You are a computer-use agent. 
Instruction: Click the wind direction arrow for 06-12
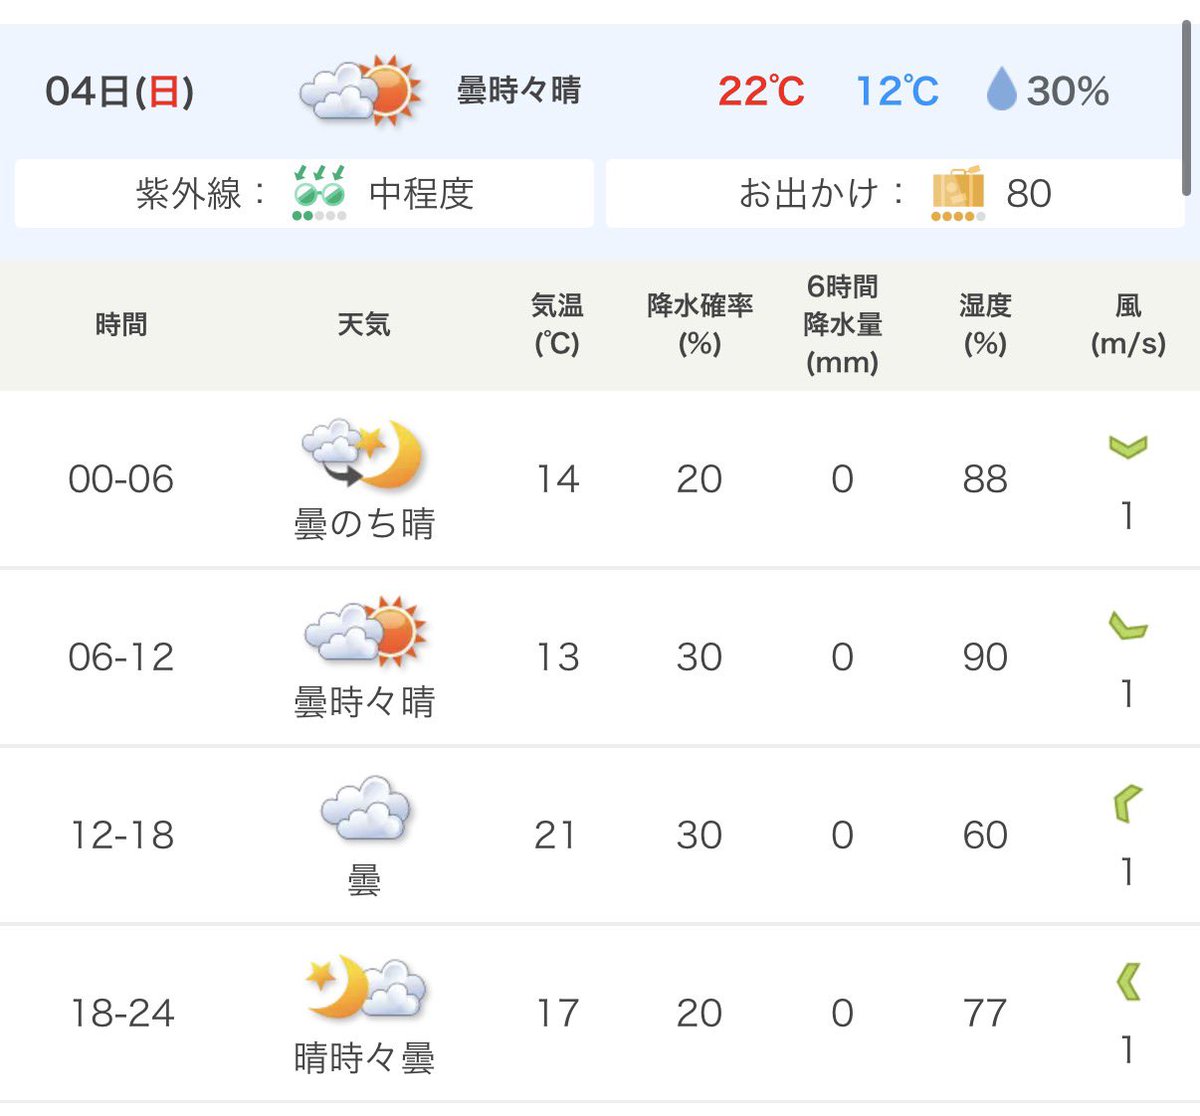pyautogui.click(x=1128, y=626)
